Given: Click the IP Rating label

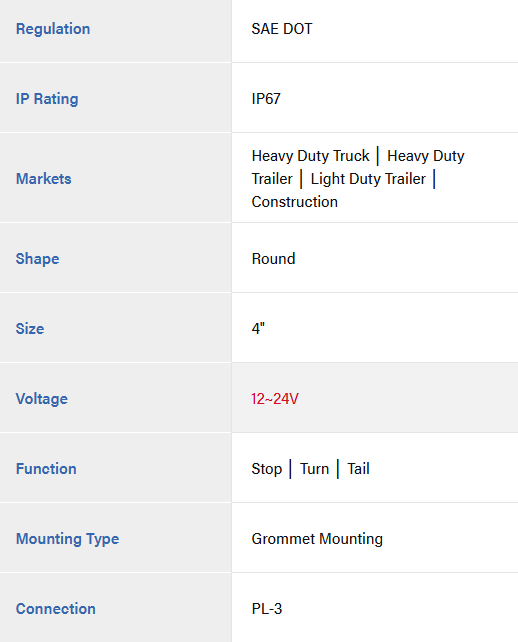Looking at the screenshot, I should (47, 99).
